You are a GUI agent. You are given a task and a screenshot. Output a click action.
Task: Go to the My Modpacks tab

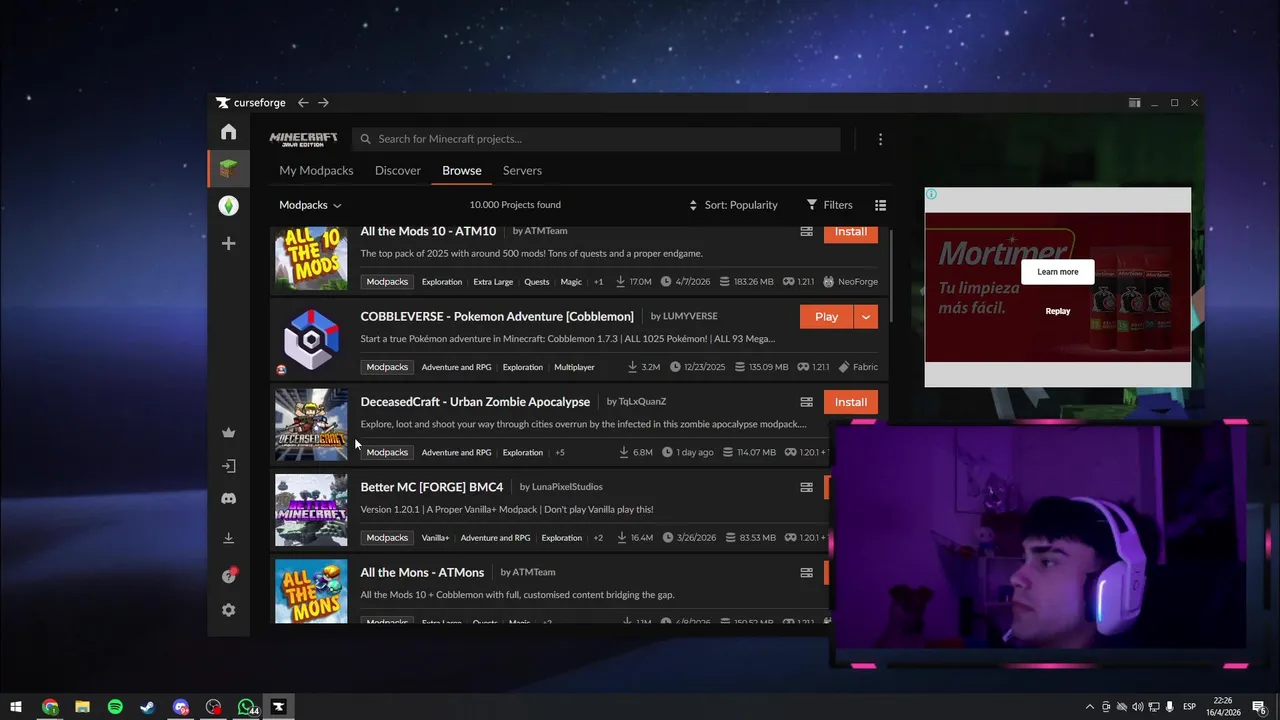click(316, 171)
